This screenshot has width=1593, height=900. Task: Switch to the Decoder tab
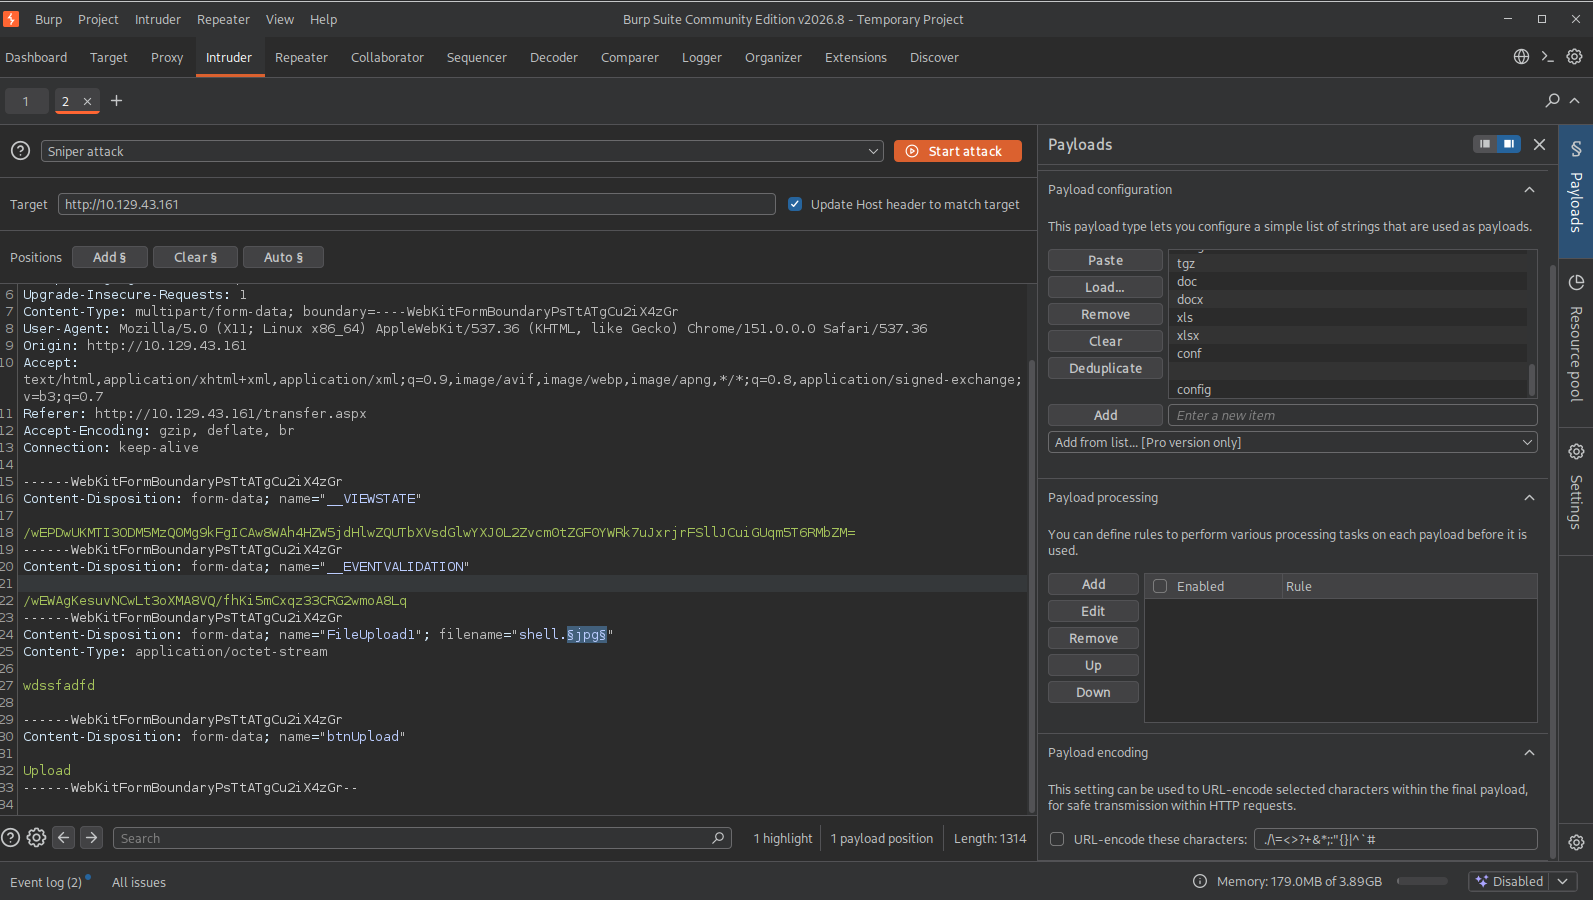coord(554,58)
